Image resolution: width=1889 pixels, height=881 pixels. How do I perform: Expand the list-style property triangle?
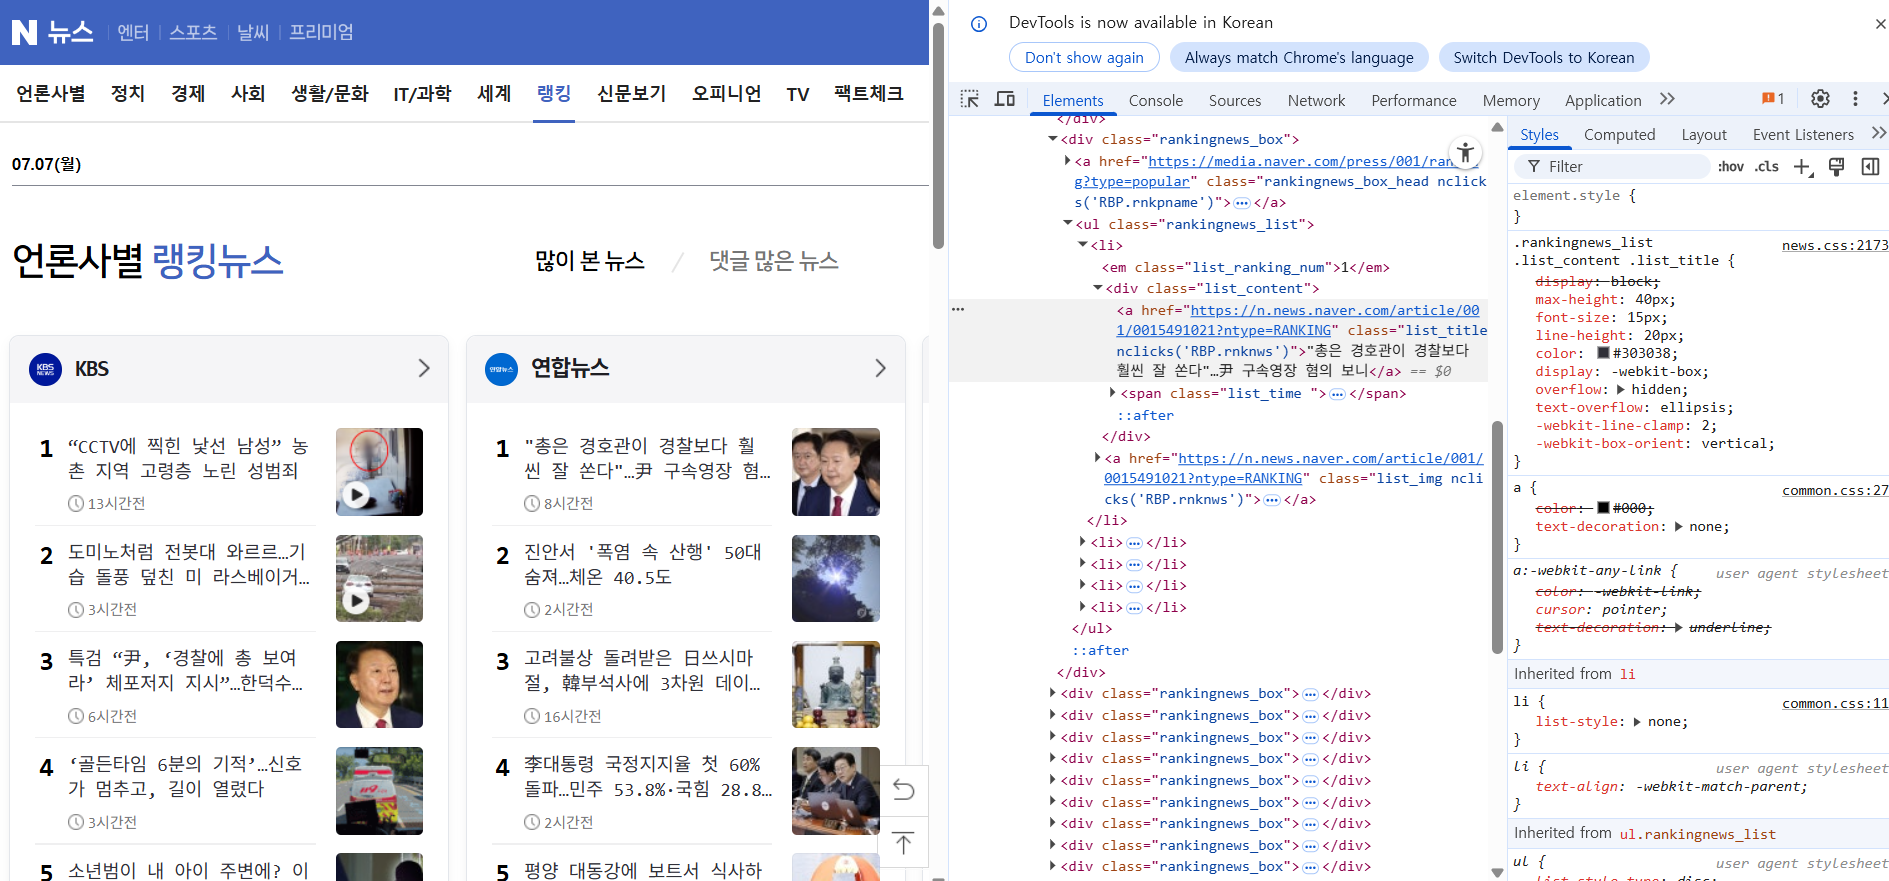pyautogui.click(x=1638, y=721)
